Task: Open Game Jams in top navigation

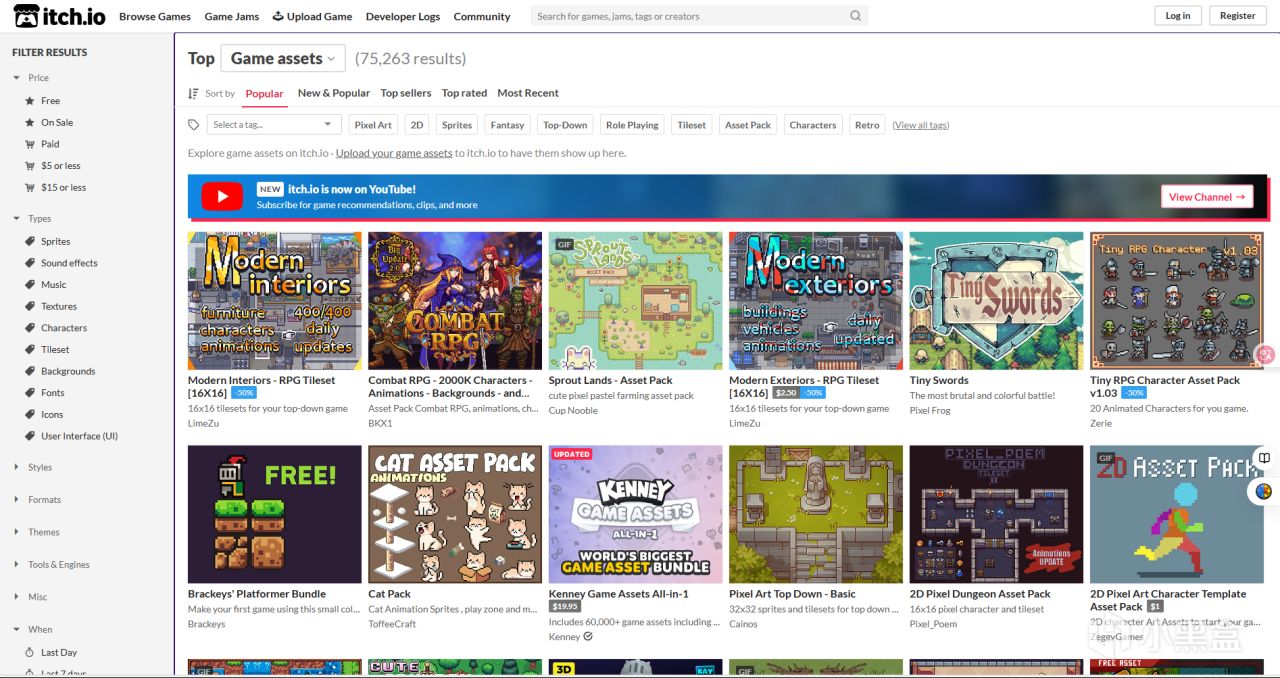Action: [x=232, y=16]
